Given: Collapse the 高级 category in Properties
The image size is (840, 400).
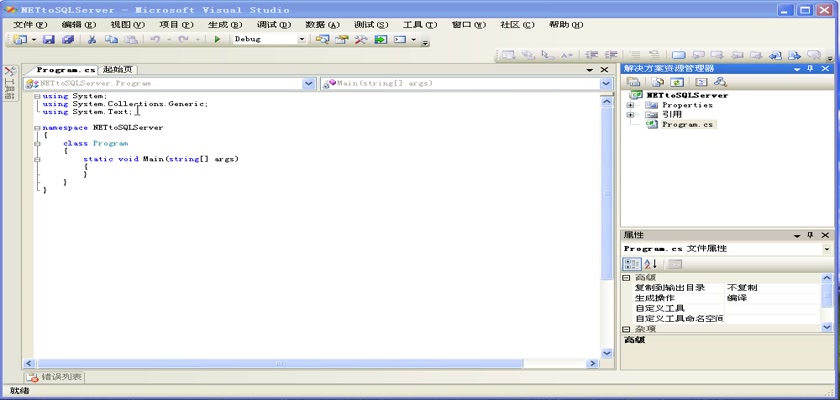Looking at the screenshot, I should click(626, 277).
